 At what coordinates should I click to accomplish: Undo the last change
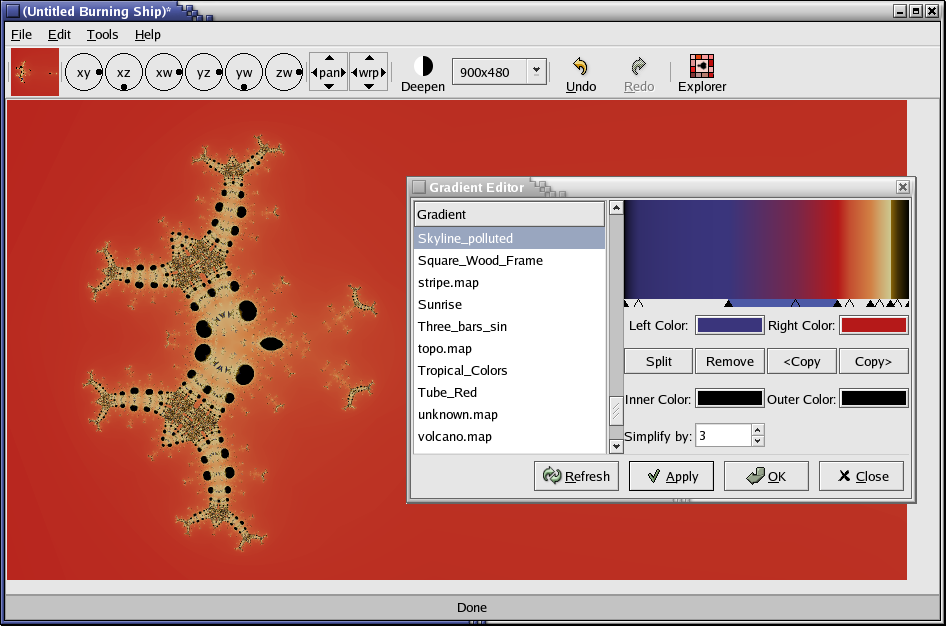(580, 74)
